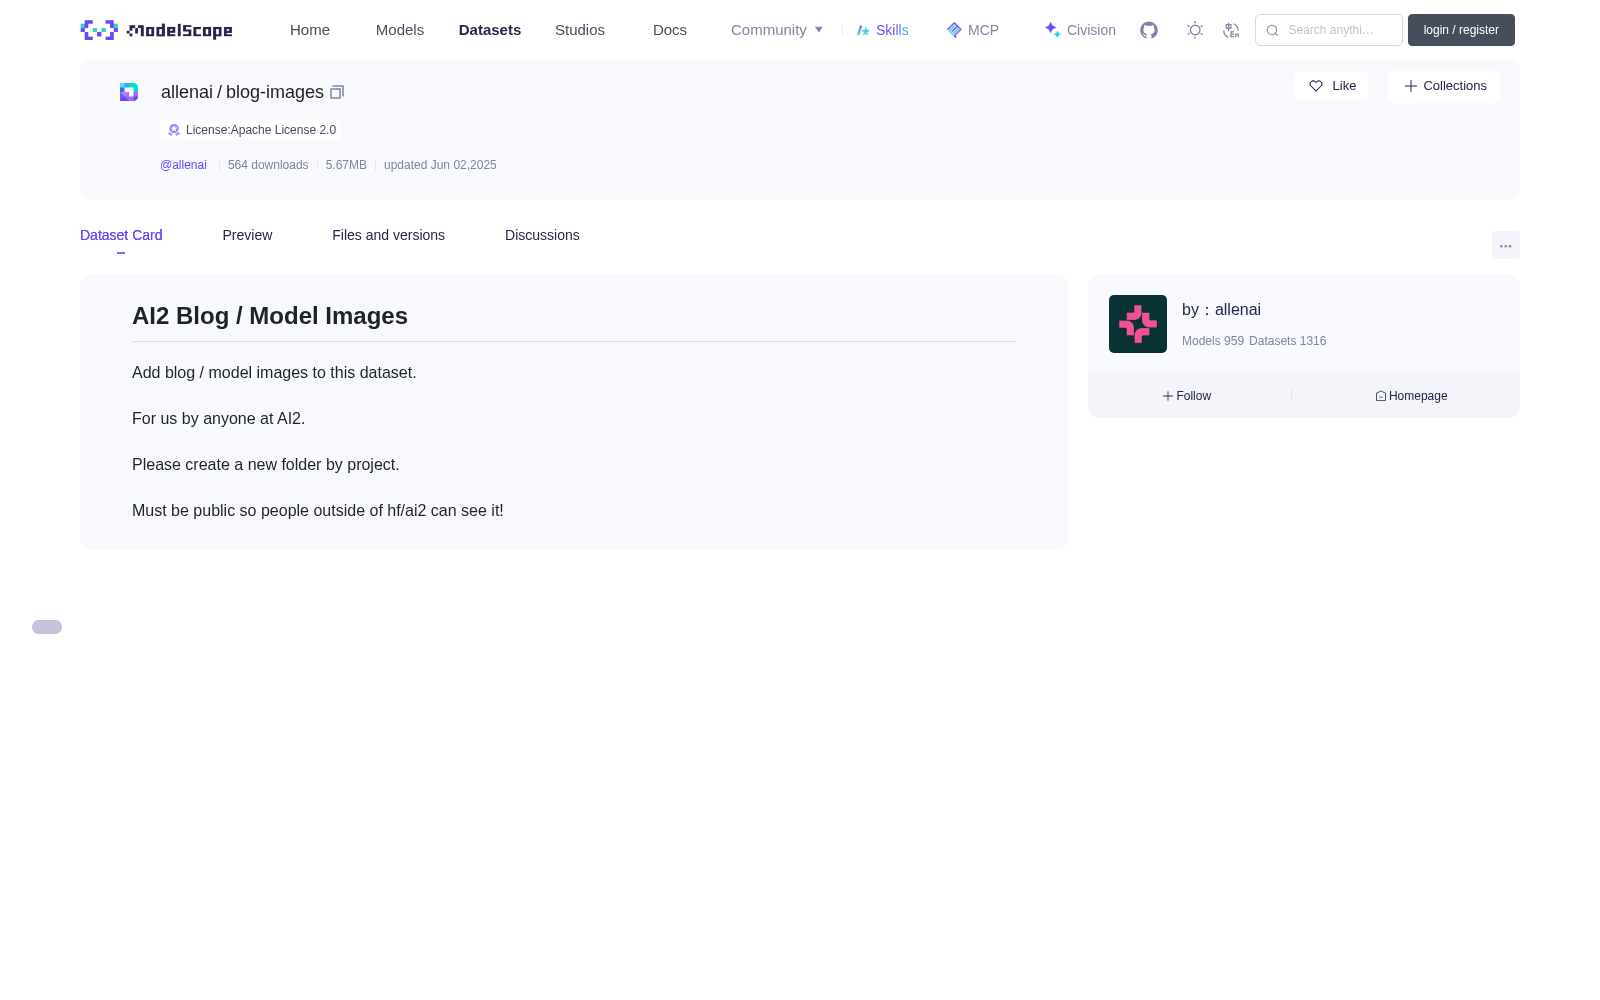The image size is (1600, 1000).
Task: Open the Skills link
Action: 882,30
